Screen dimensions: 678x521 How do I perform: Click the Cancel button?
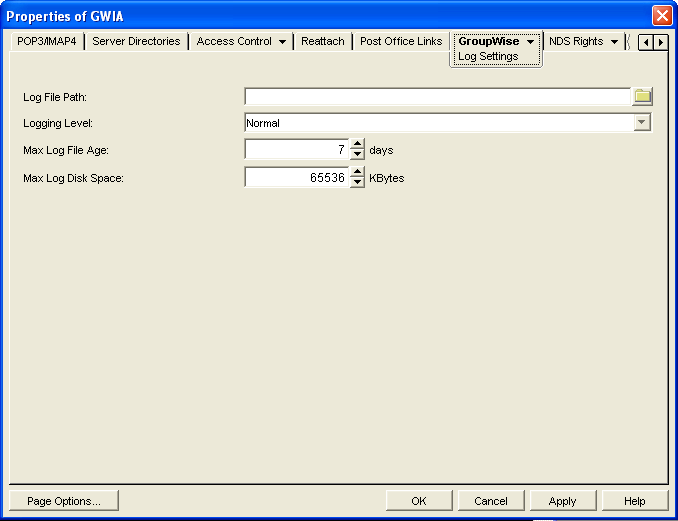tap(491, 501)
